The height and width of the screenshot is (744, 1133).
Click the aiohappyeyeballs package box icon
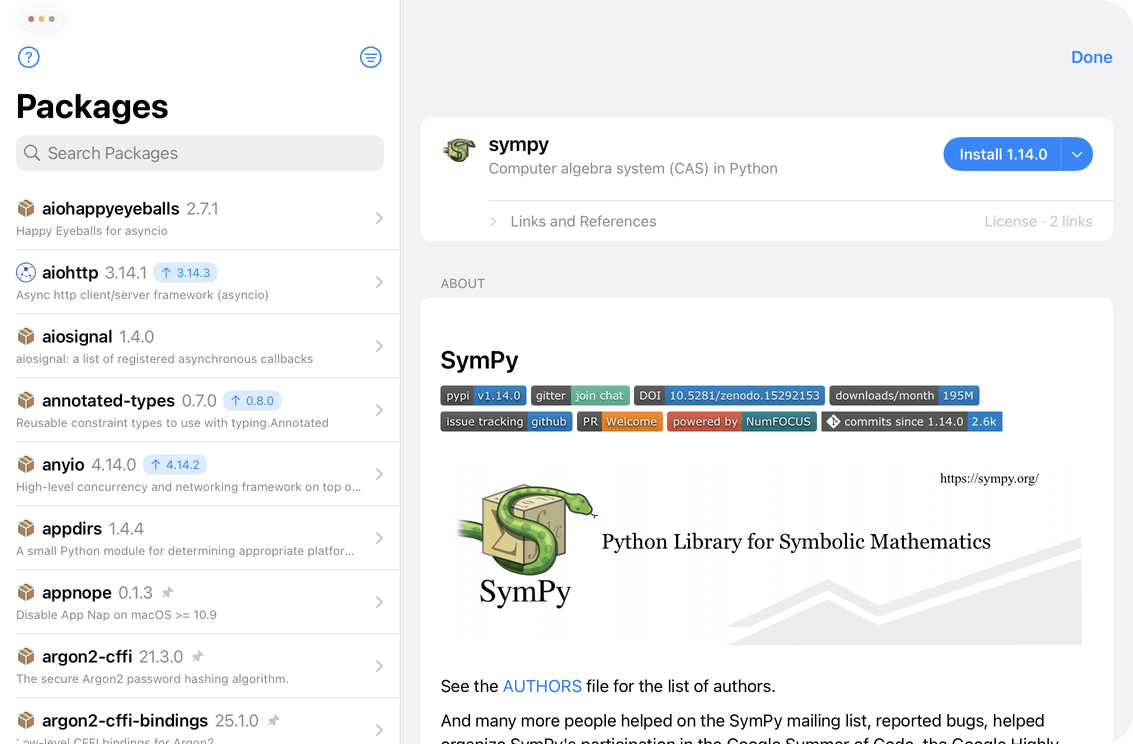(26, 209)
